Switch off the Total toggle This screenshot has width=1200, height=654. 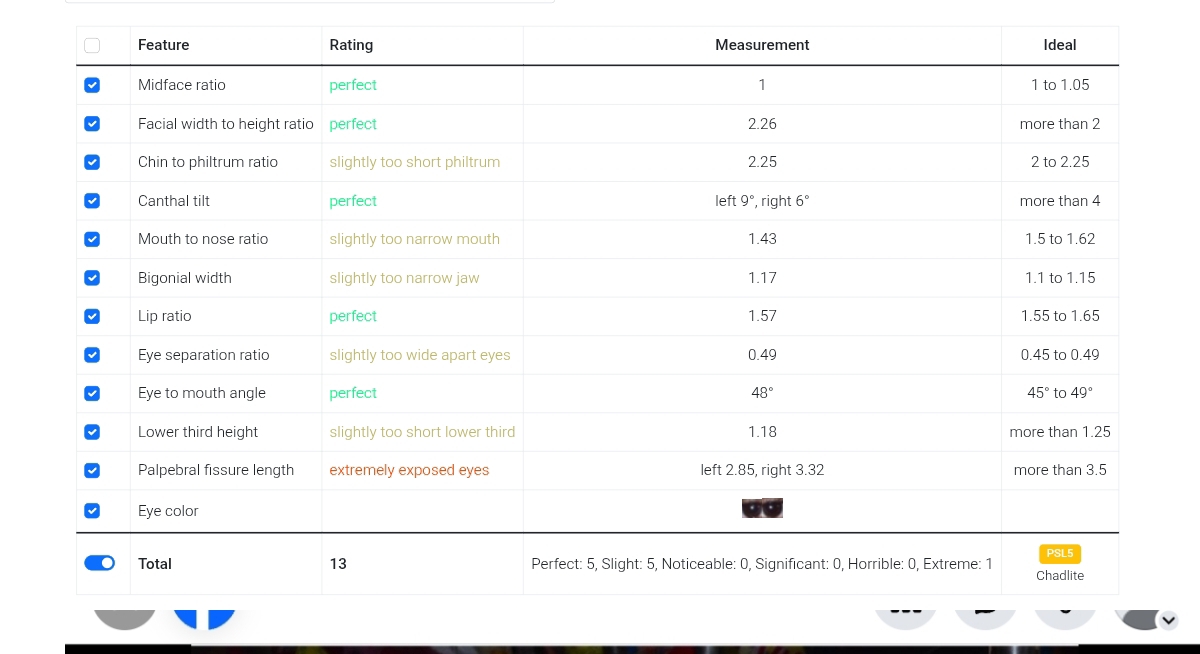(x=100, y=564)
